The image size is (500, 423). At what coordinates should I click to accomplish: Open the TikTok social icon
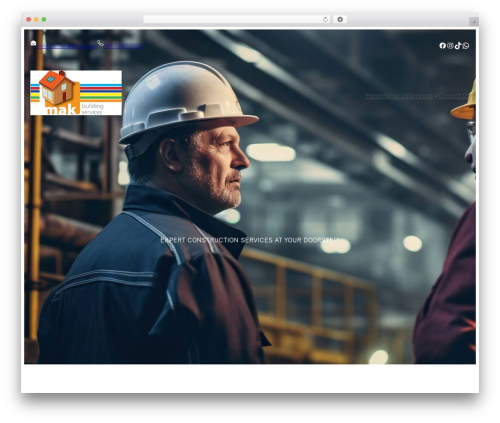click(x=458, y=46)
